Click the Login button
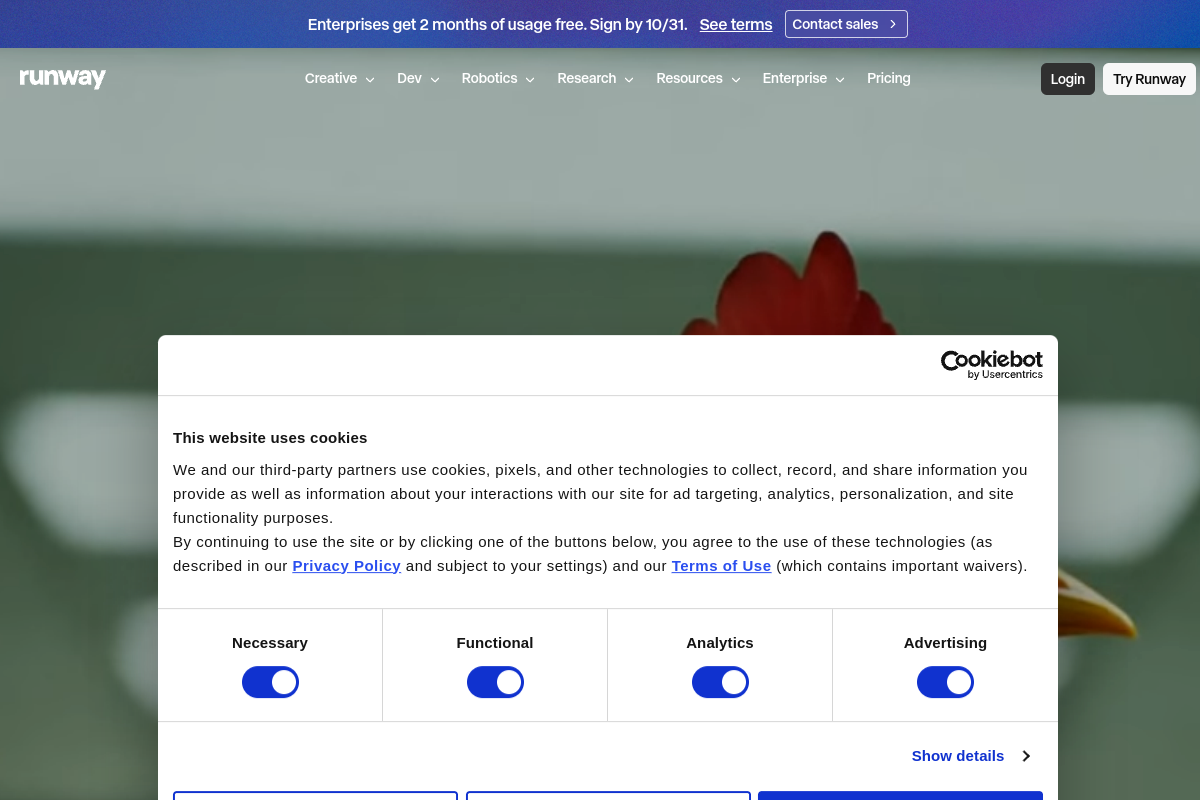The height and width of the screenshot is (800, 1200). click(1068, 79)
